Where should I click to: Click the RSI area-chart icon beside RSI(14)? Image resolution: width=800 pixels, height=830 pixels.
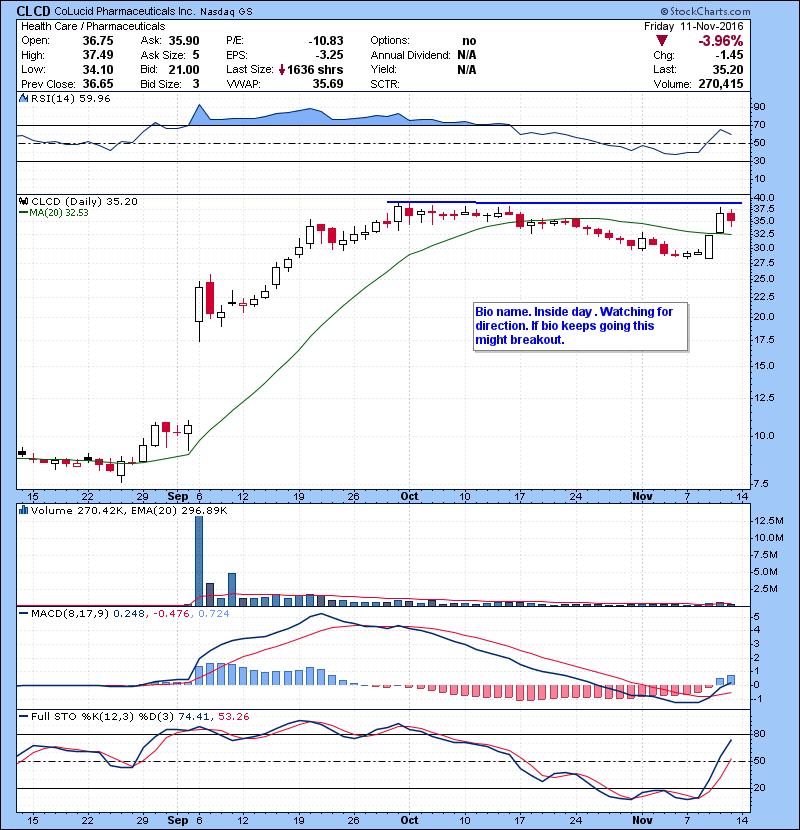point(23,98)
